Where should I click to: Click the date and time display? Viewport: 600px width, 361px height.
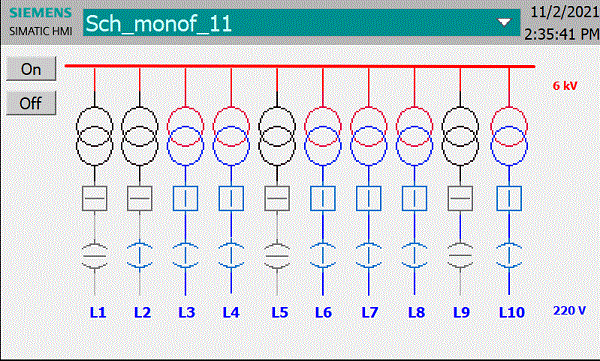pos(561,23)
